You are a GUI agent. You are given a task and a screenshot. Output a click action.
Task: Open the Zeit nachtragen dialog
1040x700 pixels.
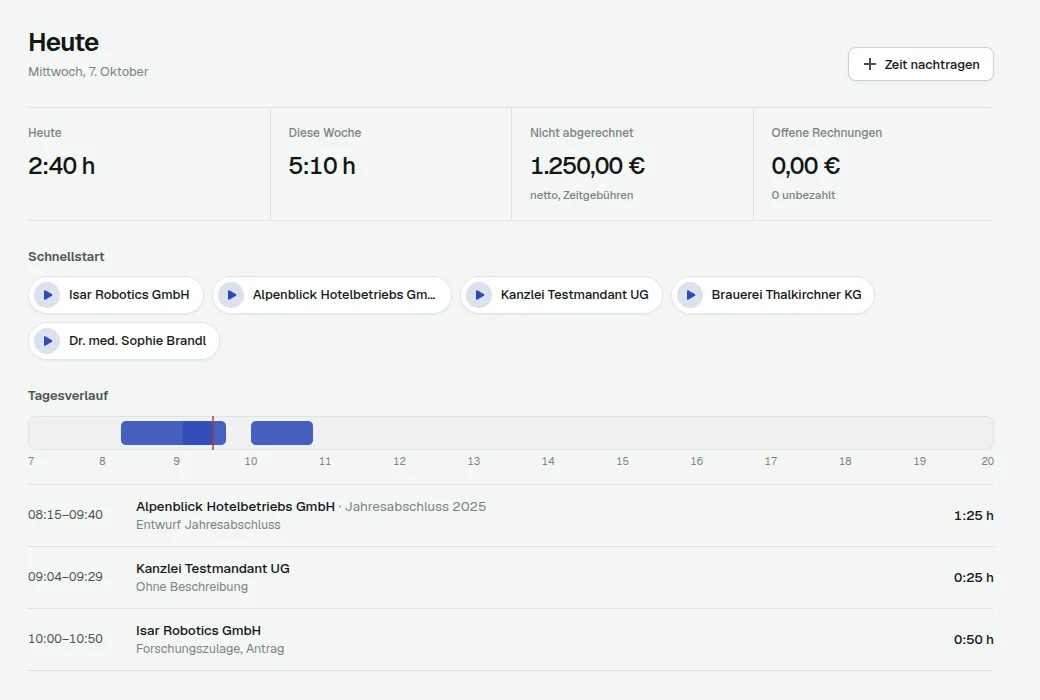pos(921,64)
